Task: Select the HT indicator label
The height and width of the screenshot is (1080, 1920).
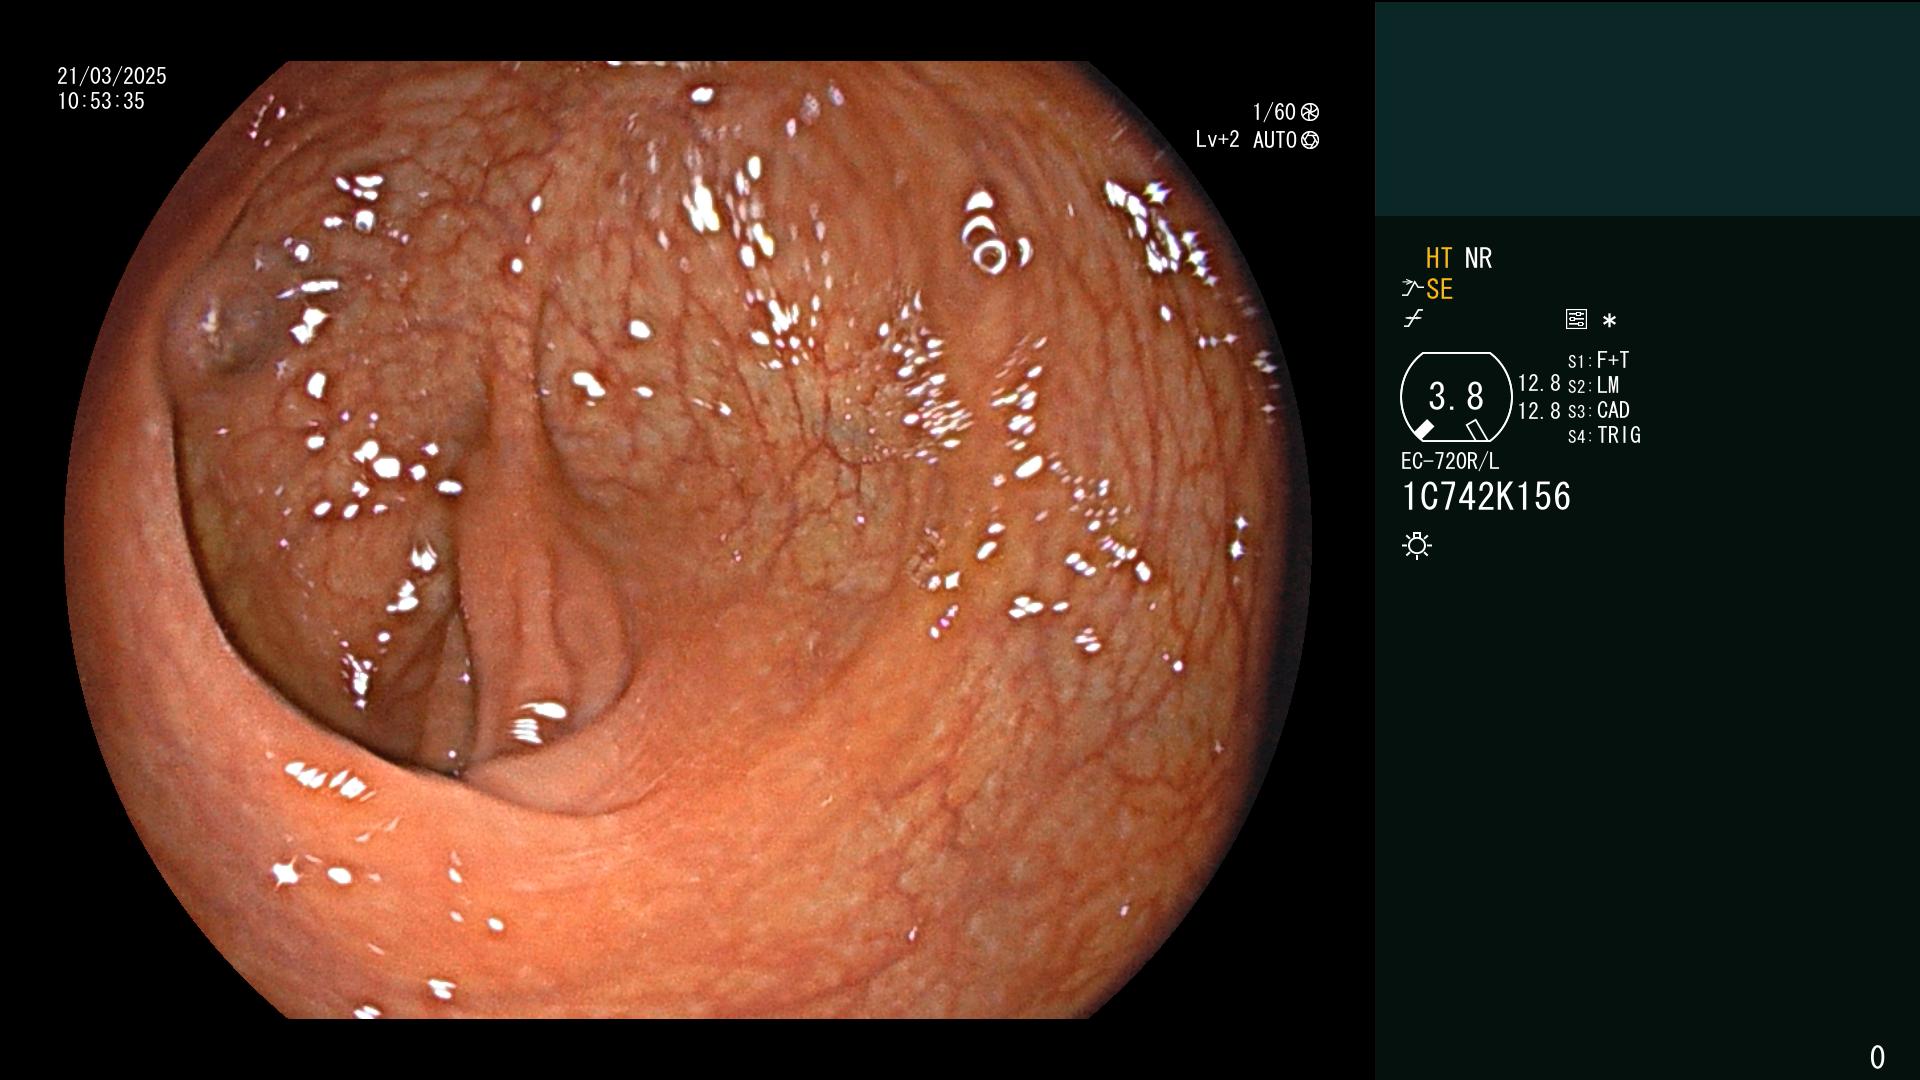Action: pyautogui.click(x=1439, y=258)
